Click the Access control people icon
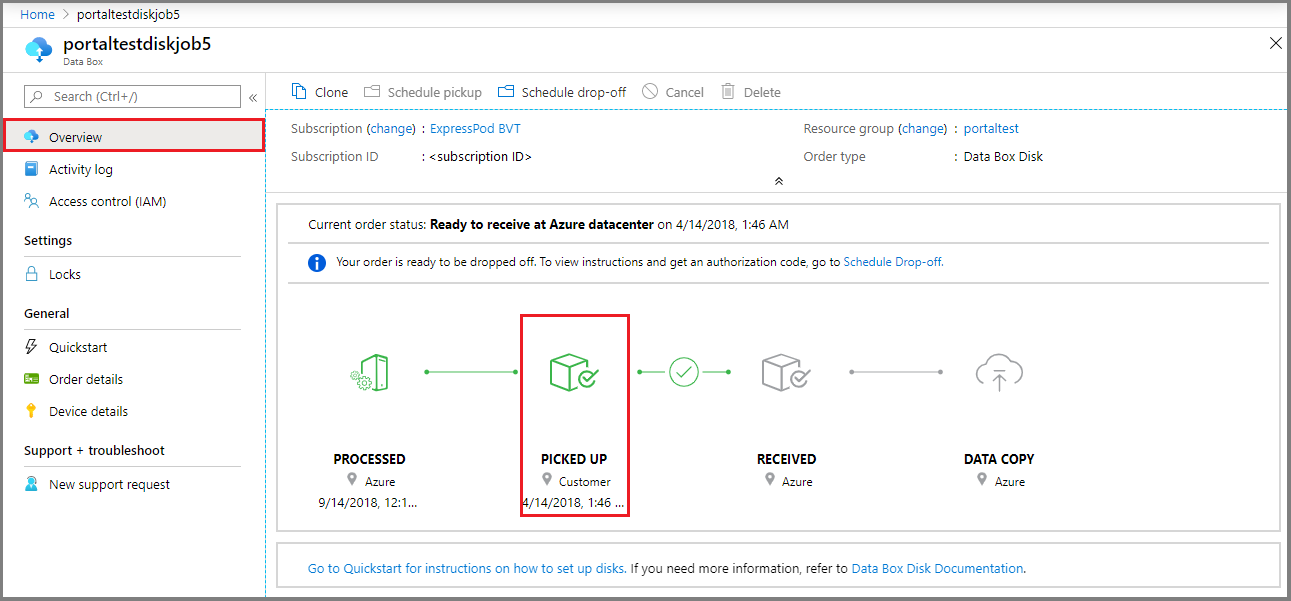 (31, 201)
